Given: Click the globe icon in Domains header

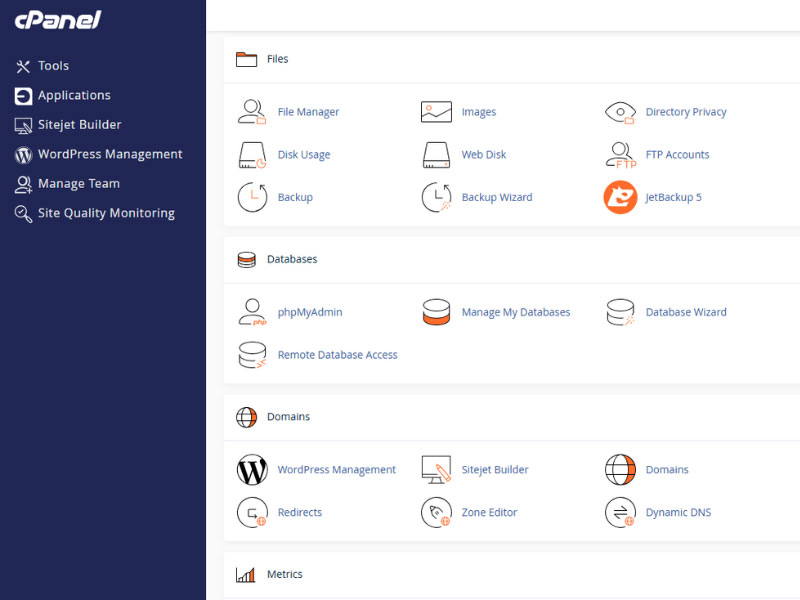Looking at the screenshot, I should (x=246, y=417).
